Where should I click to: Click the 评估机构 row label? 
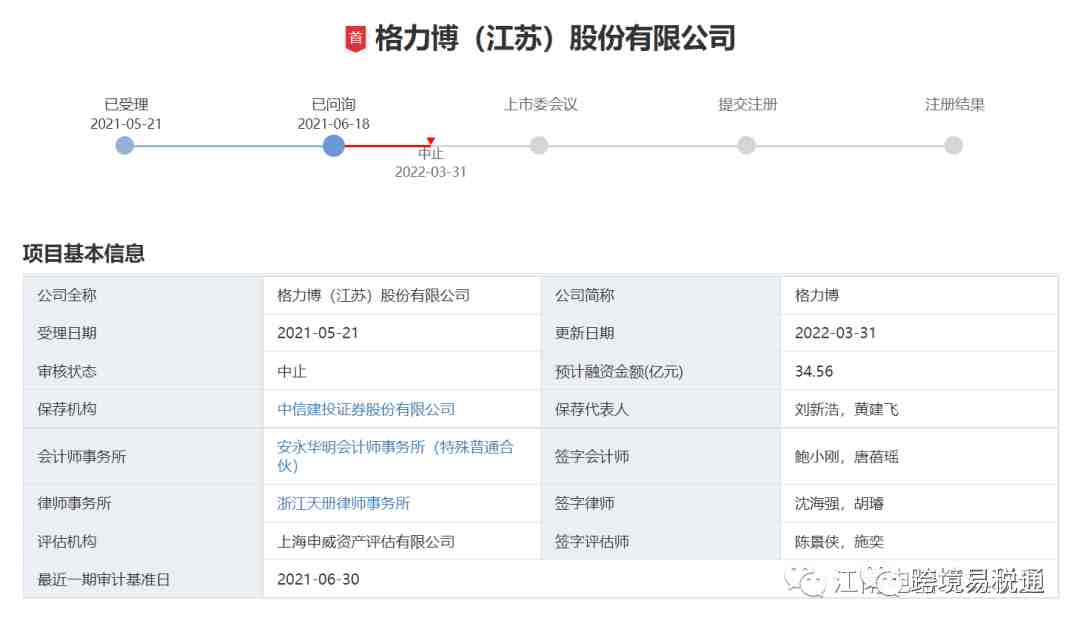67,542
